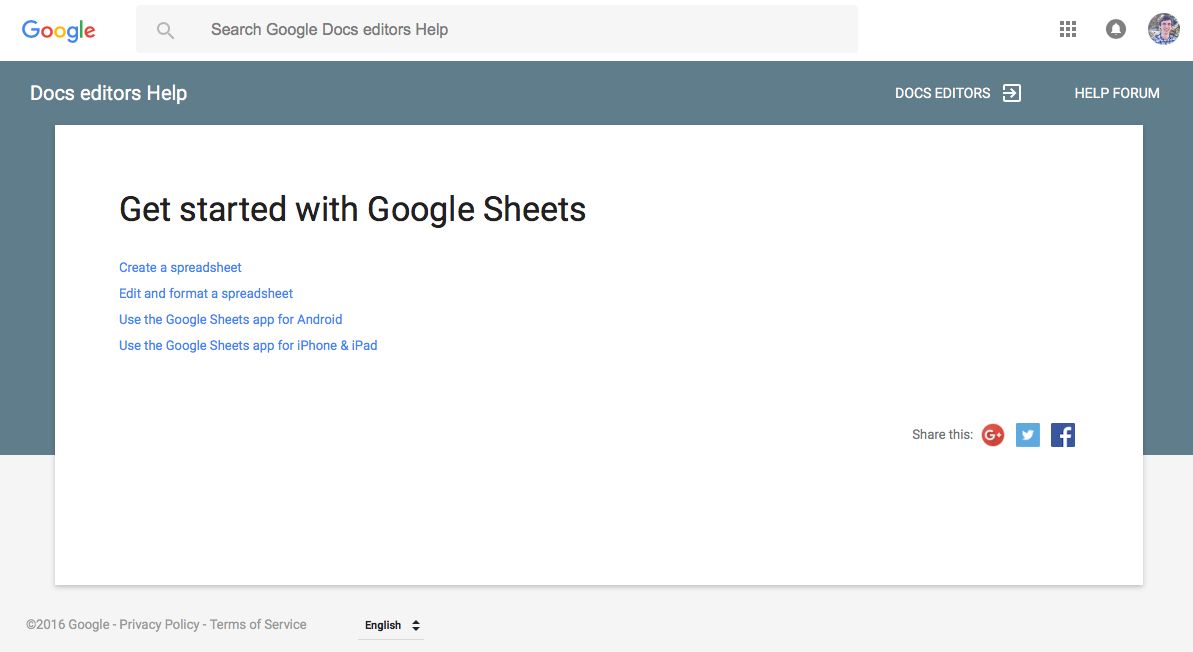Viewport: 1193px width, 652px height.
Task: Click the profile avatar picture
Action: (1163, 29)
